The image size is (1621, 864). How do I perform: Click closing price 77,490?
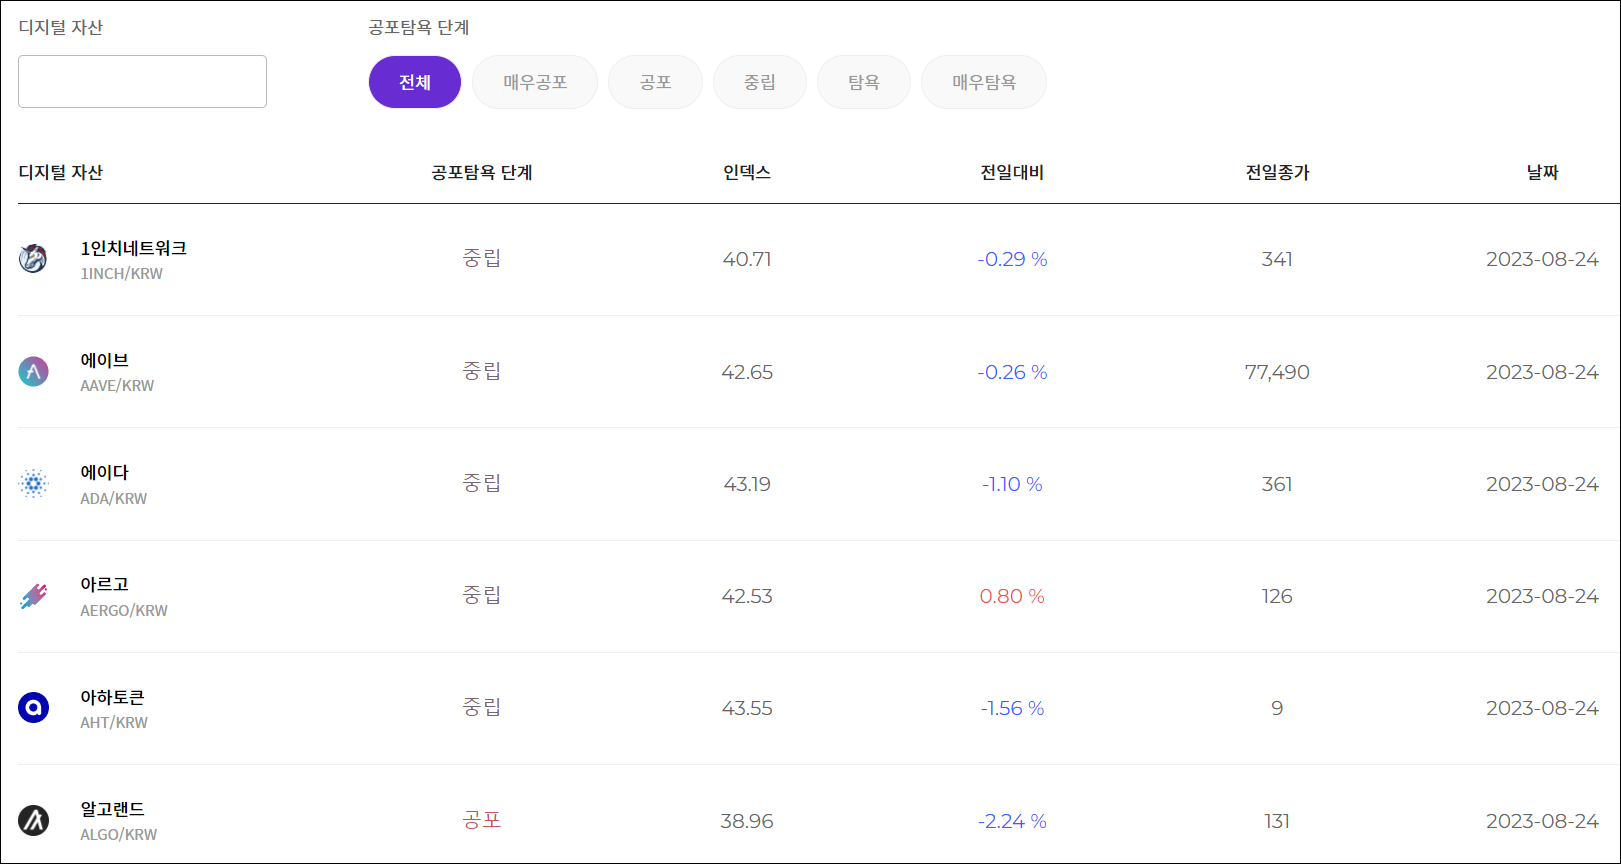1277,372
